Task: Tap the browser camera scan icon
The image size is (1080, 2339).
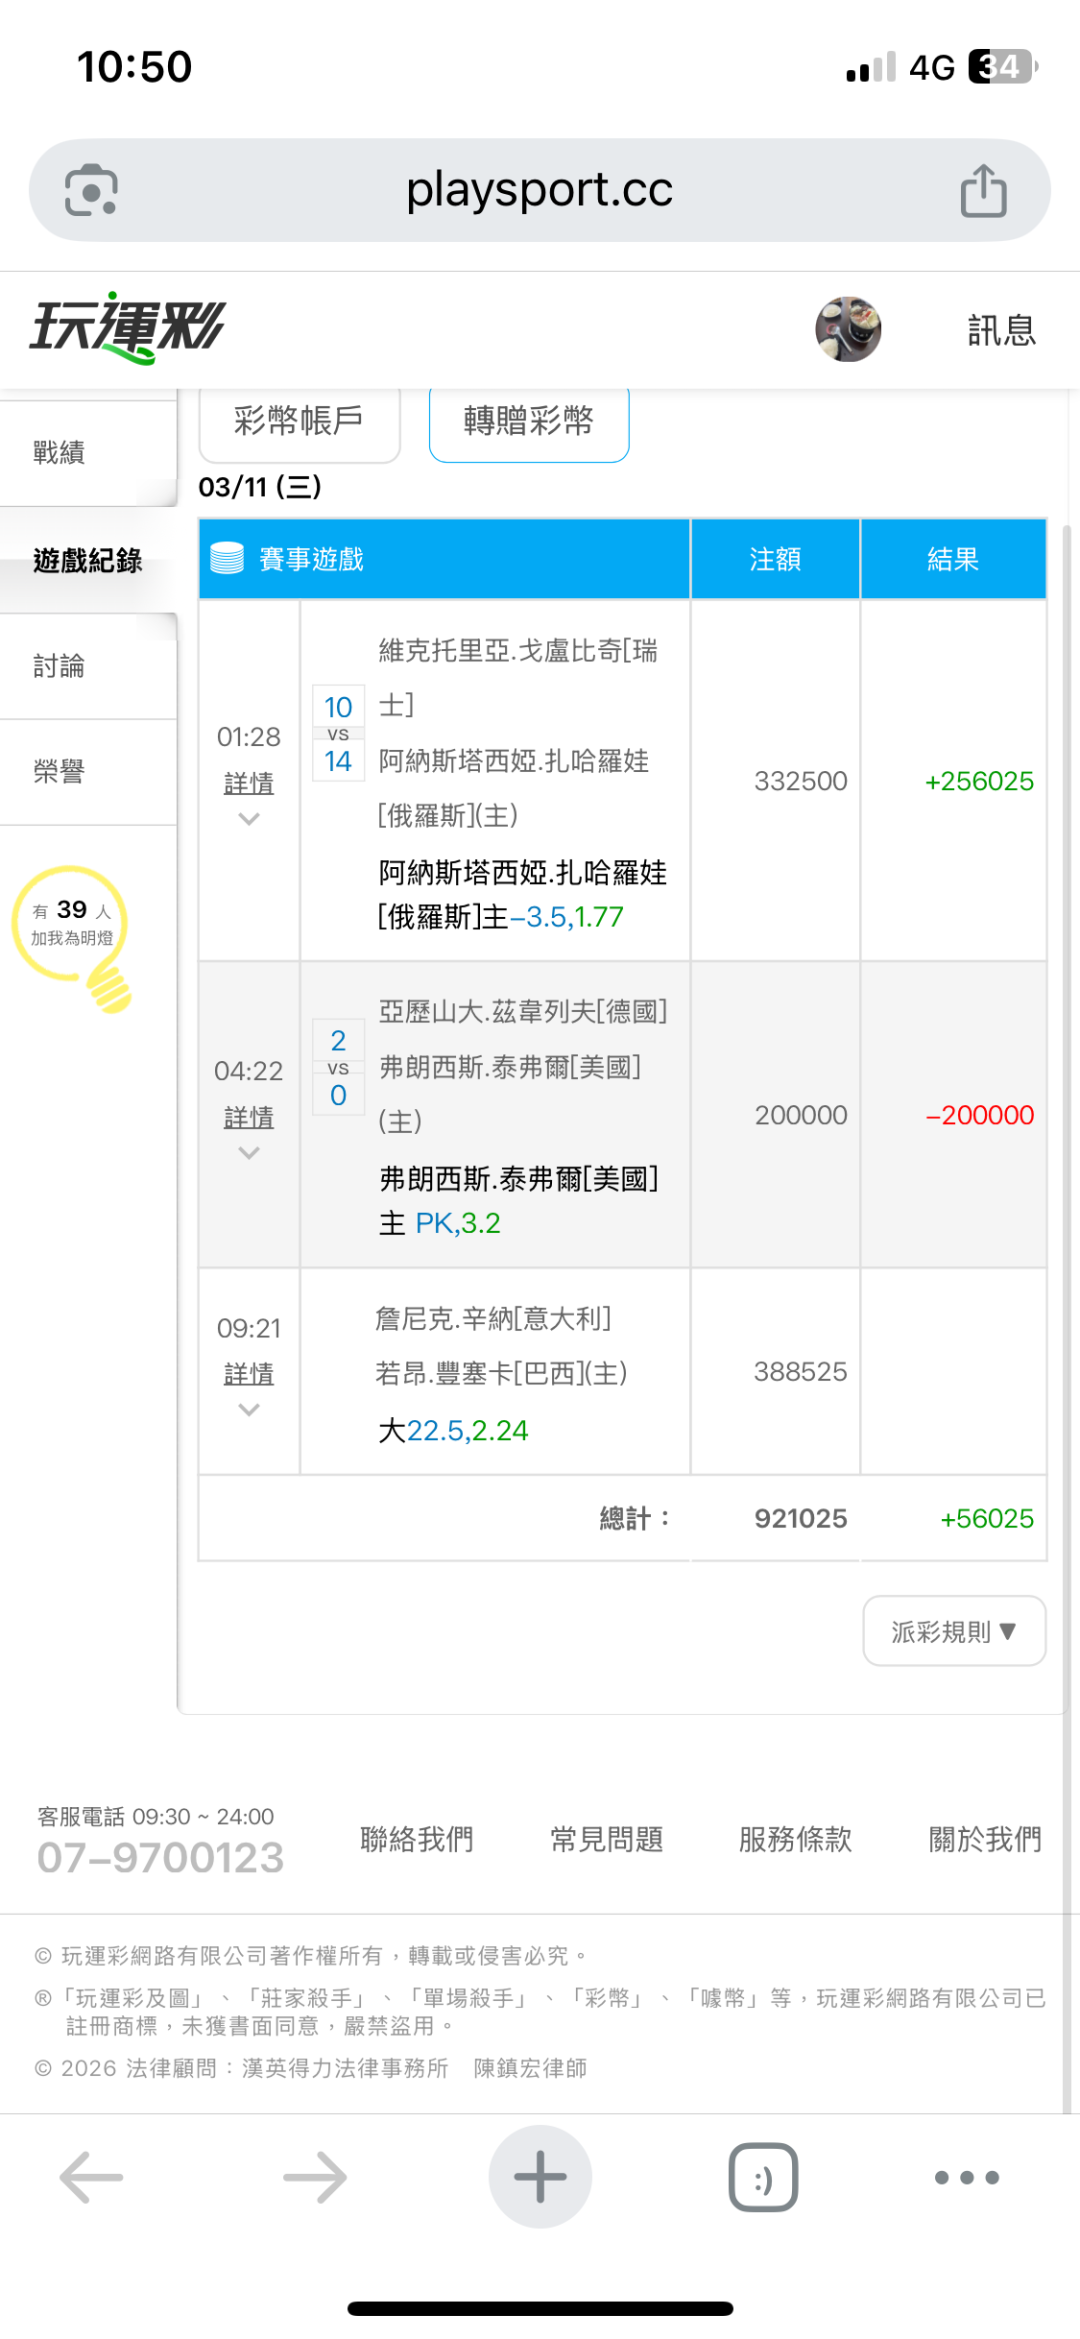Action: click(x=91, y=190)
